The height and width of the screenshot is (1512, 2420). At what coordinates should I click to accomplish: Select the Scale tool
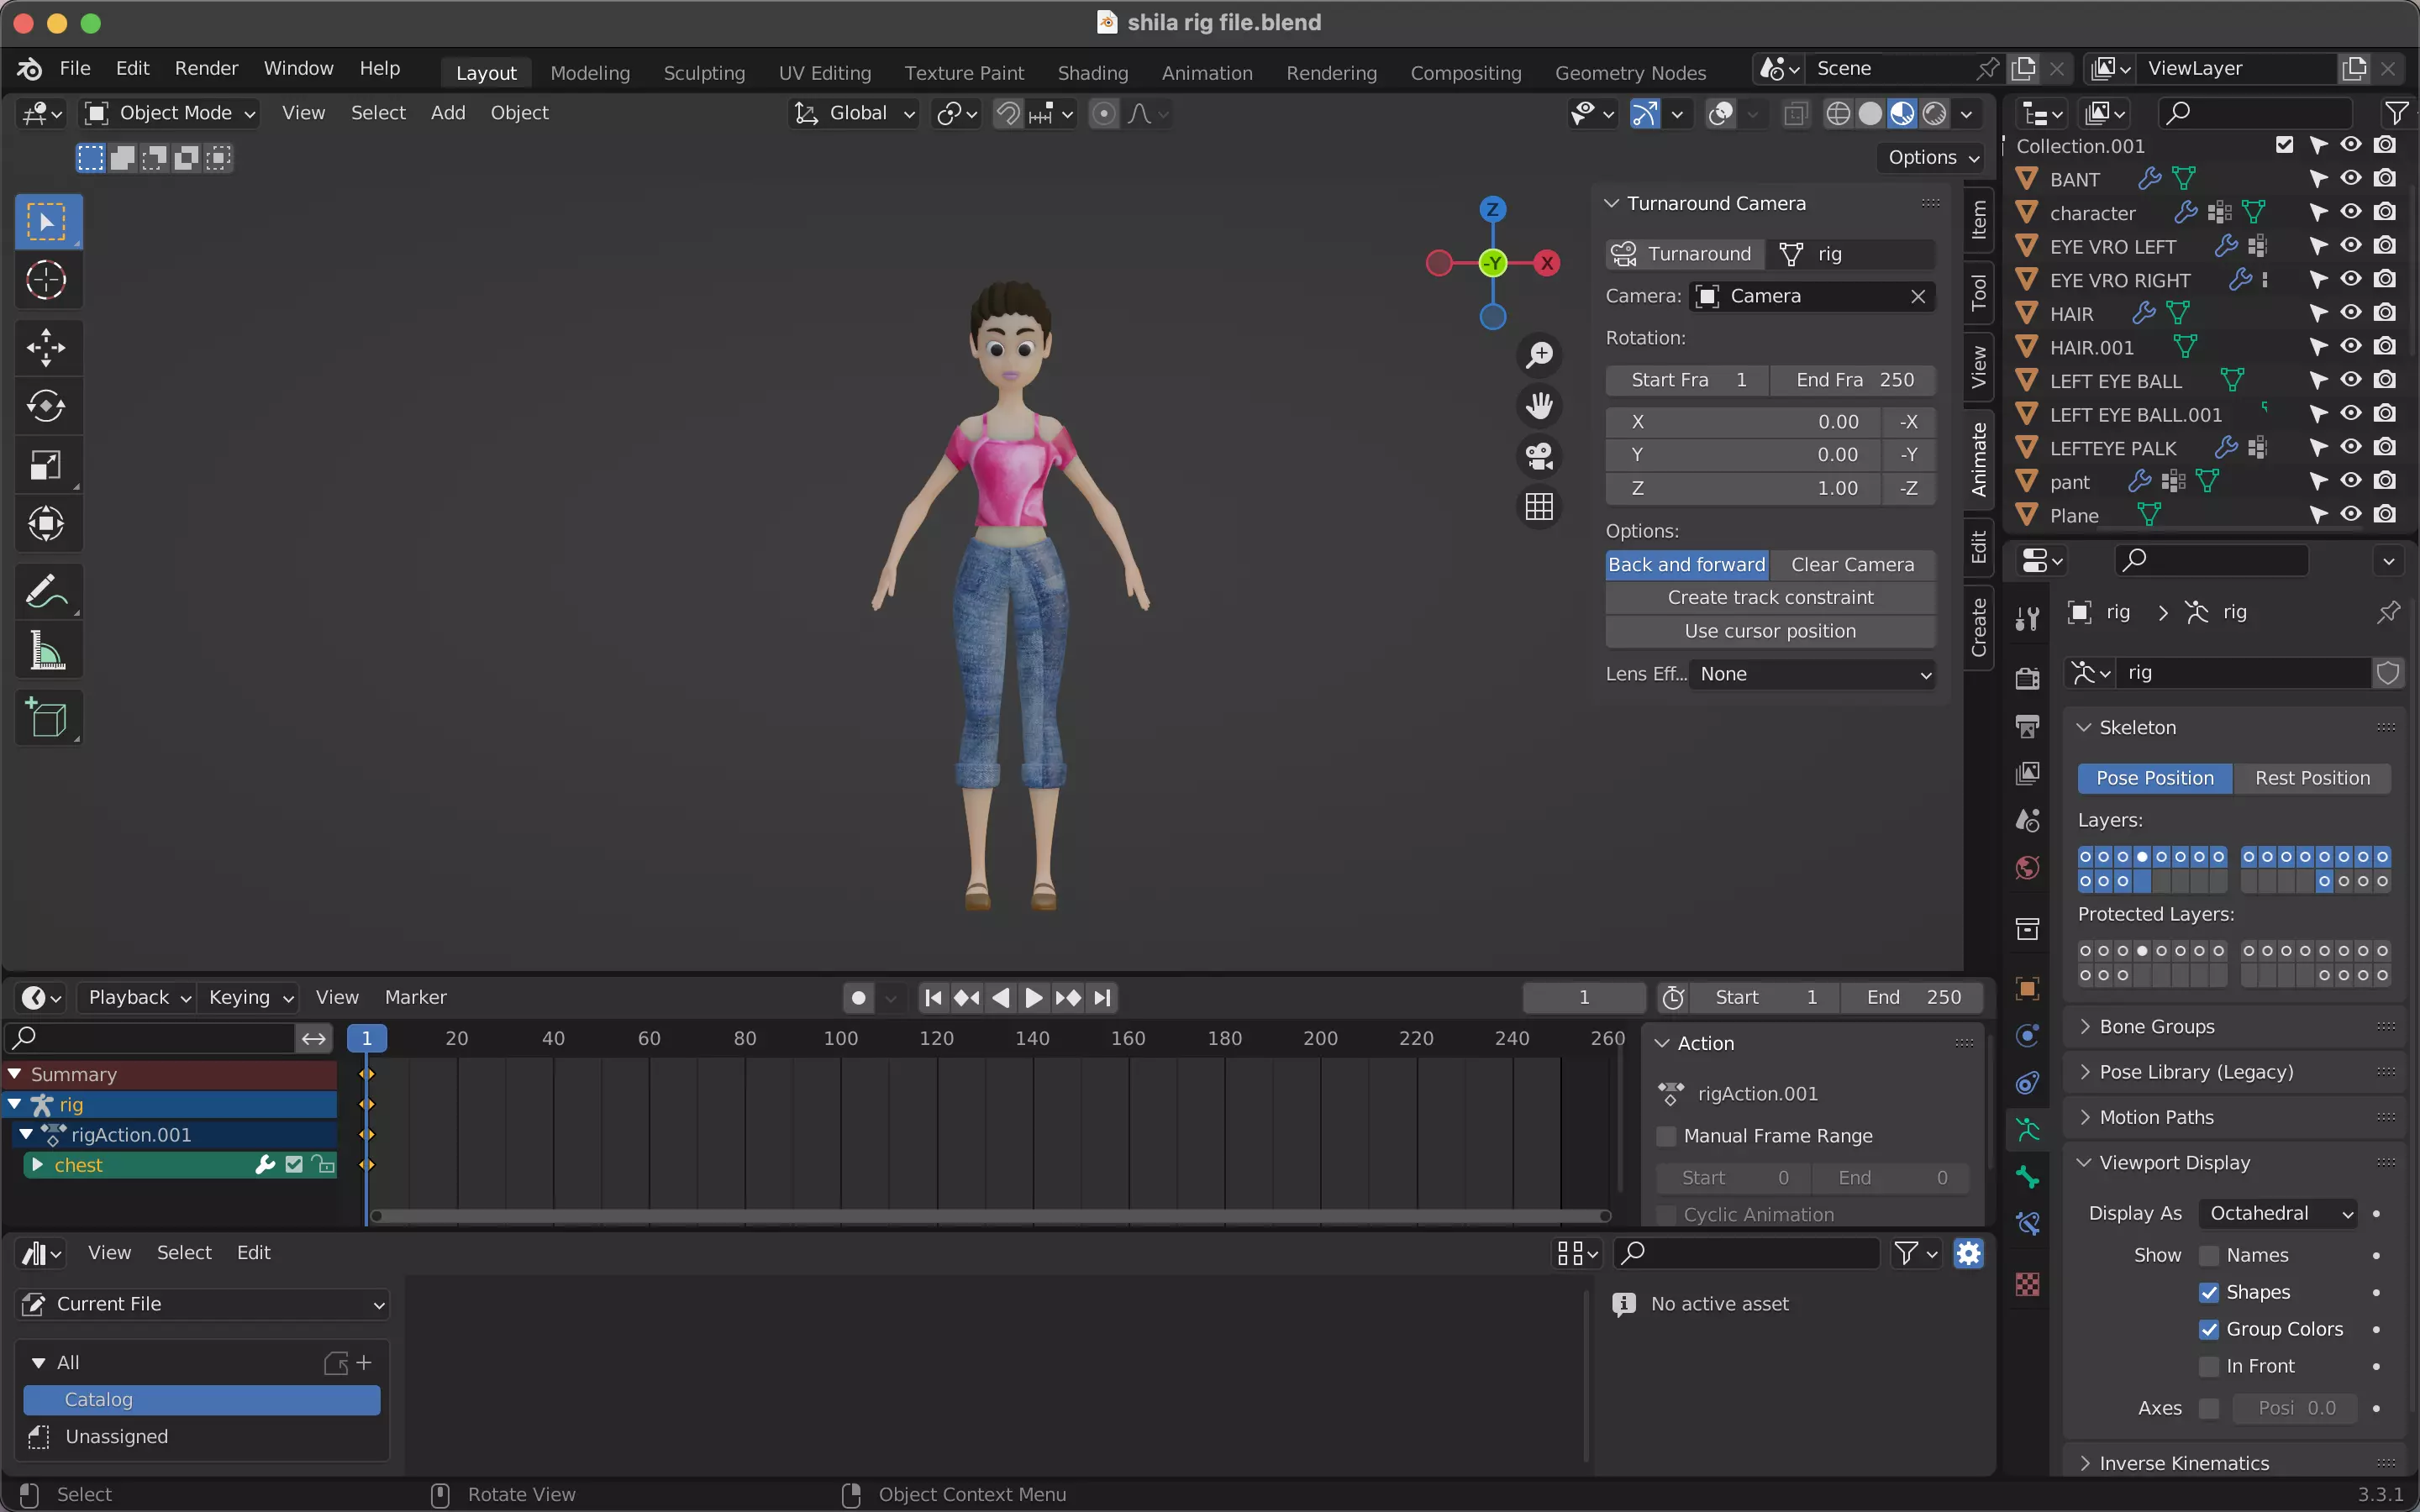(x=47, y=465)
